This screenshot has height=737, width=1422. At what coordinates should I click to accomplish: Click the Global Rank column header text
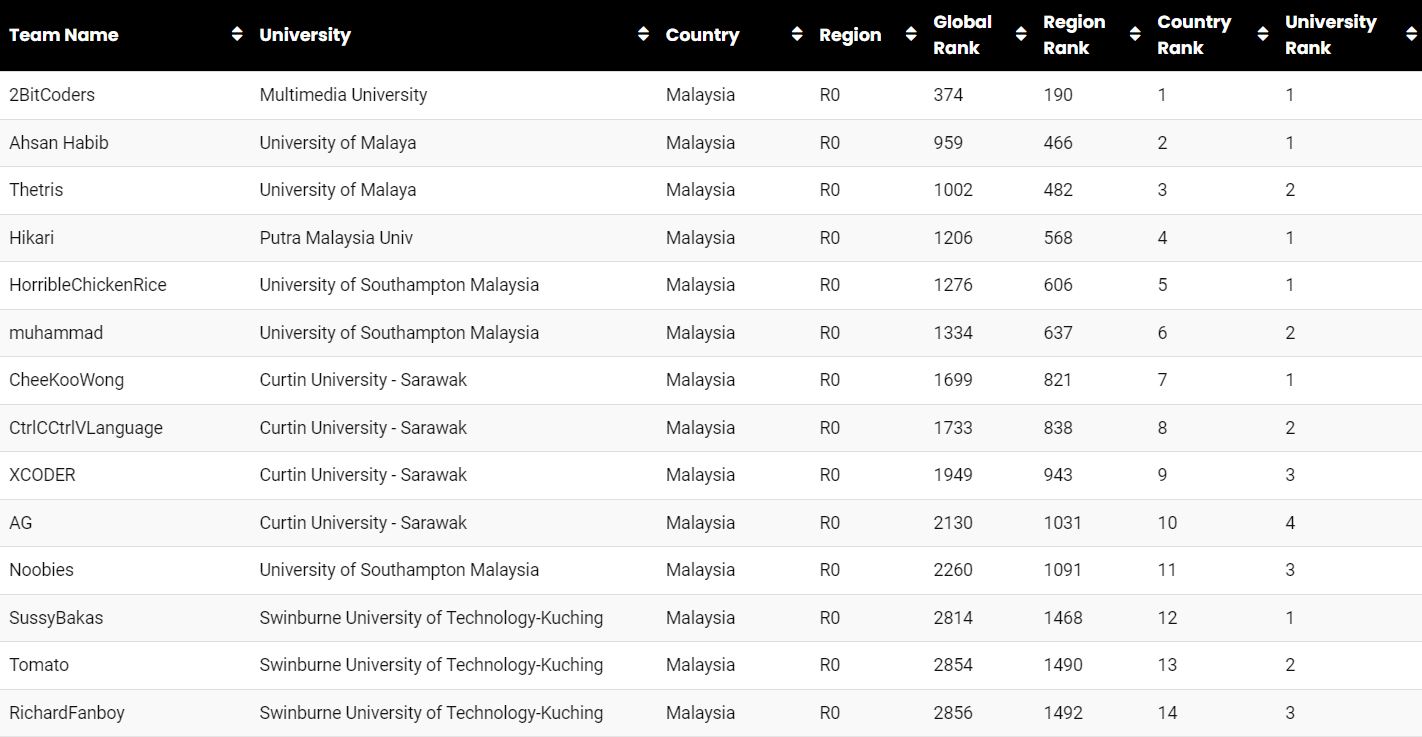pyautogui.click(x=963, y=35)
